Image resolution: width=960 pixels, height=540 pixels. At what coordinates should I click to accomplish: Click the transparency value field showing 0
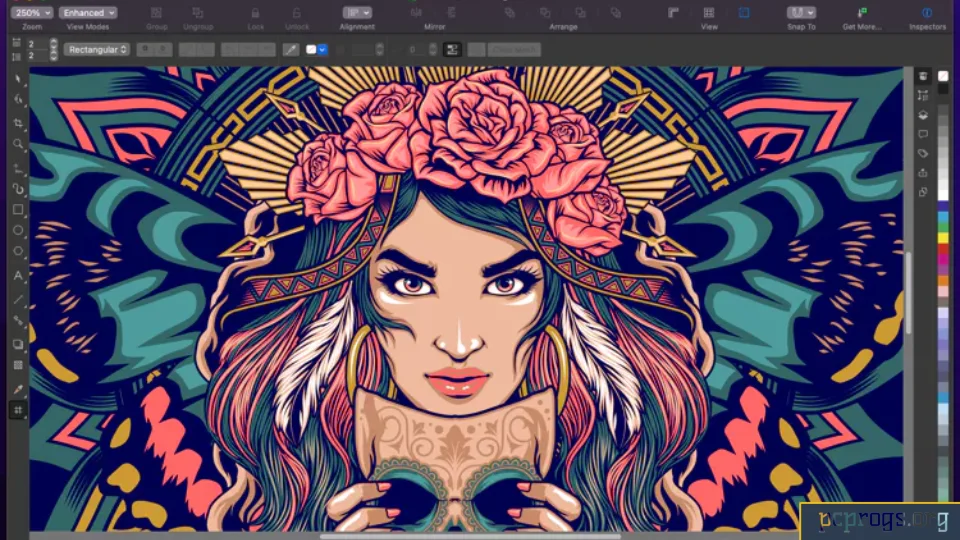pos(414,50)
